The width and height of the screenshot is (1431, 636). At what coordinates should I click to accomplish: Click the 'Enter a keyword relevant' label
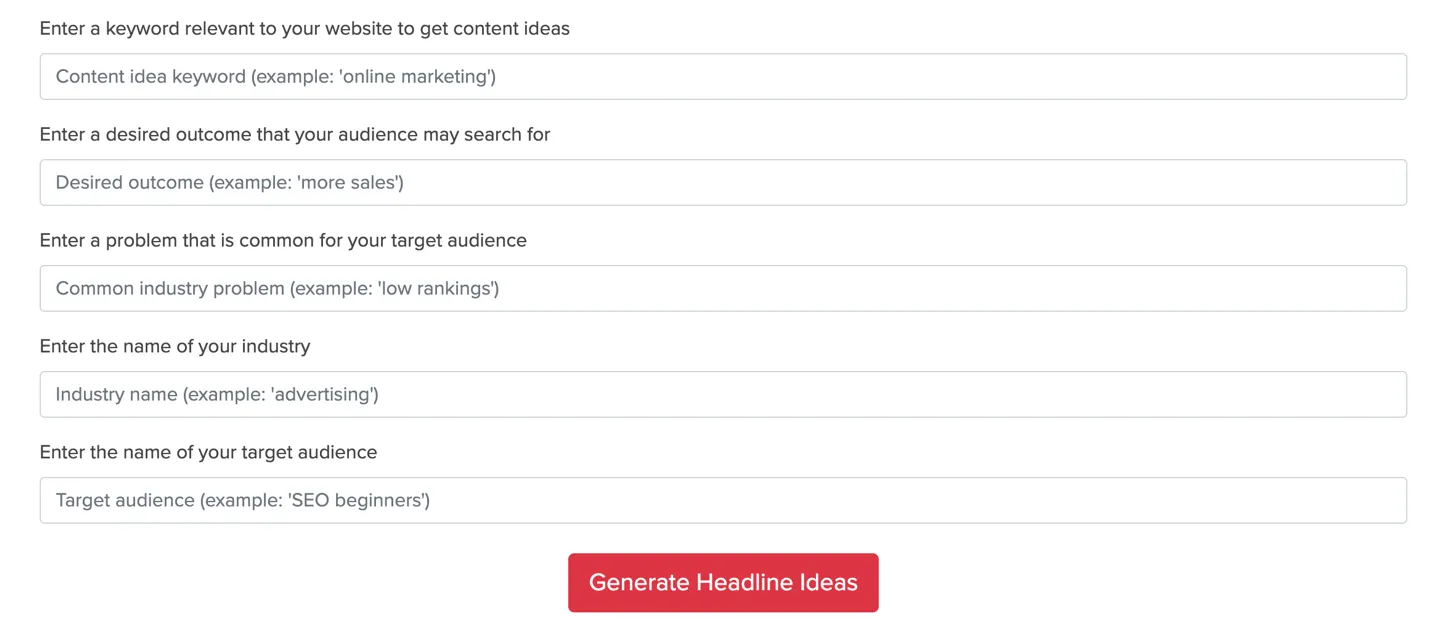point(304,29)
